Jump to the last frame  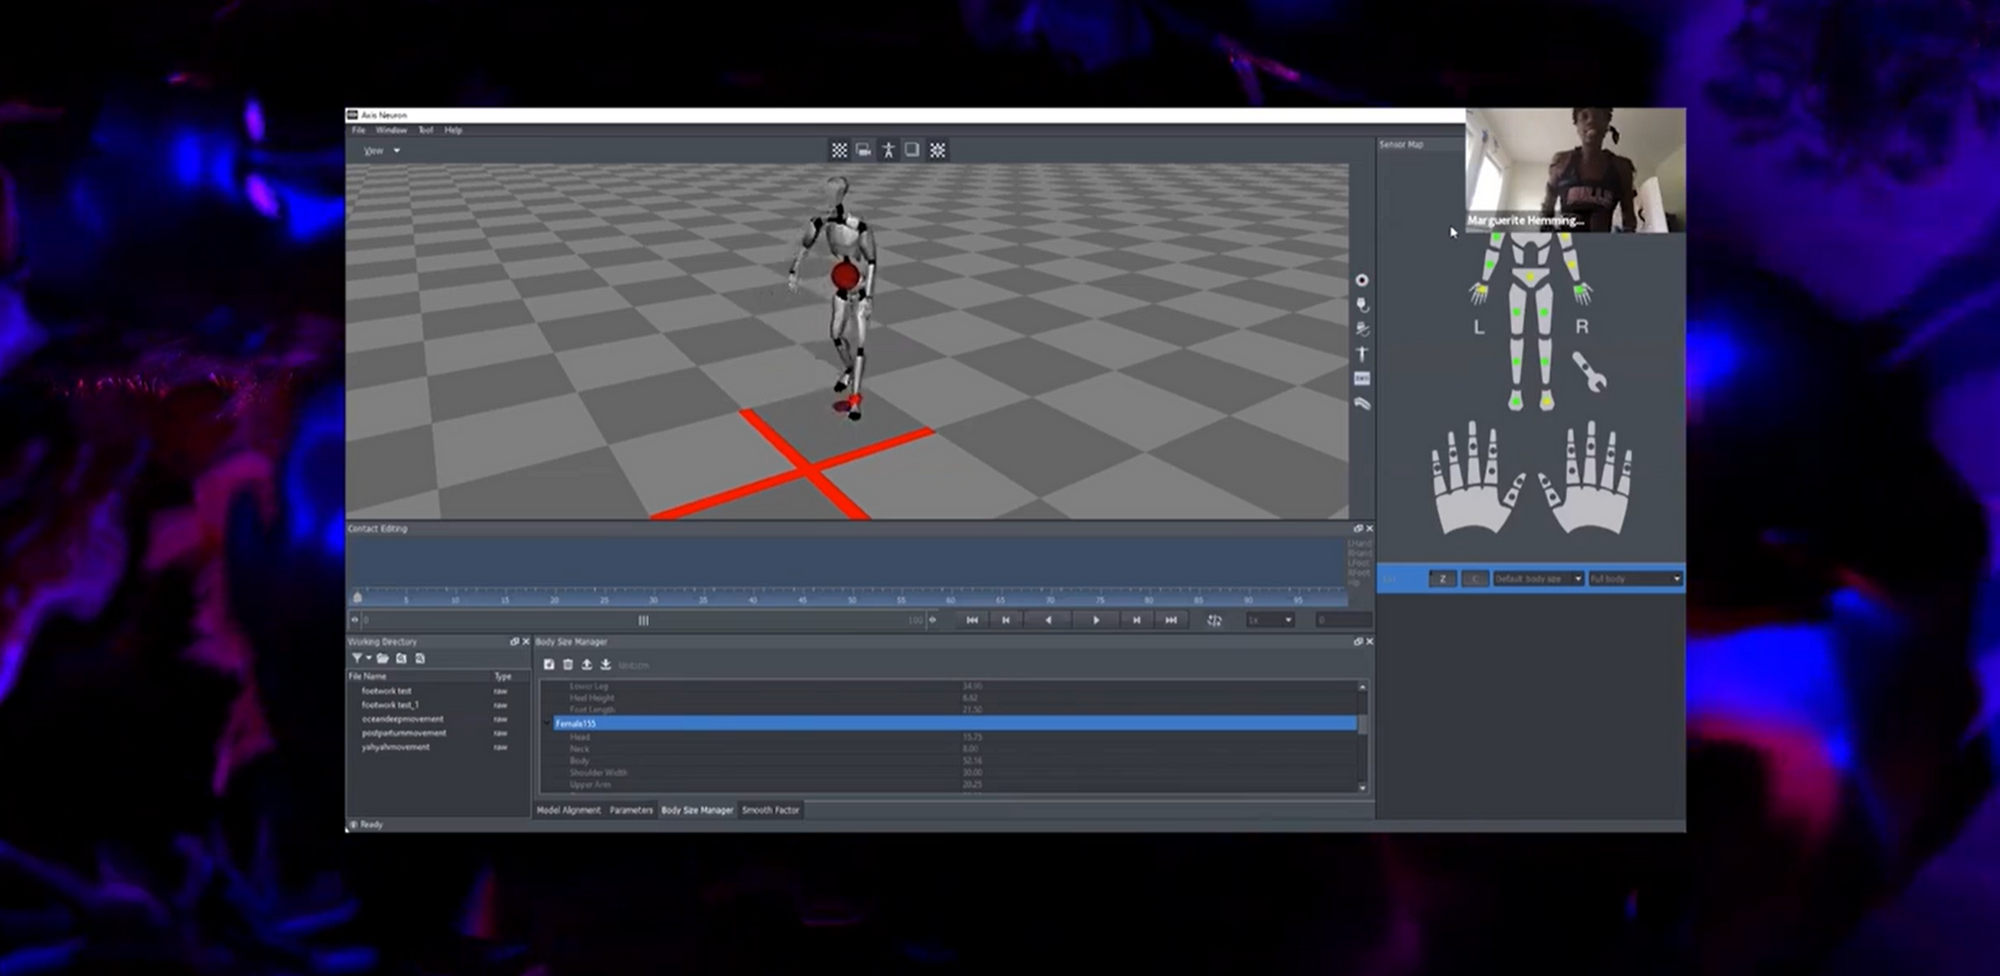[x=1171, y=620]
